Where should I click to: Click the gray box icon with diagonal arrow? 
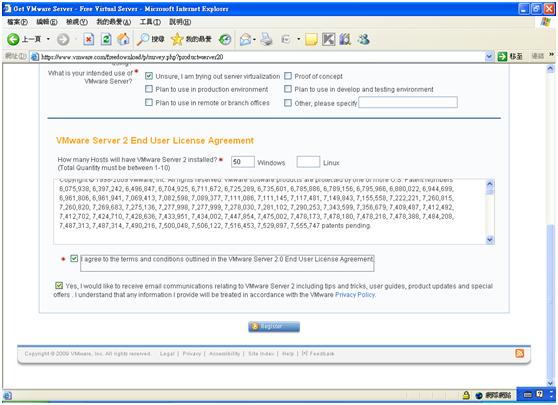tap(328, 39)
